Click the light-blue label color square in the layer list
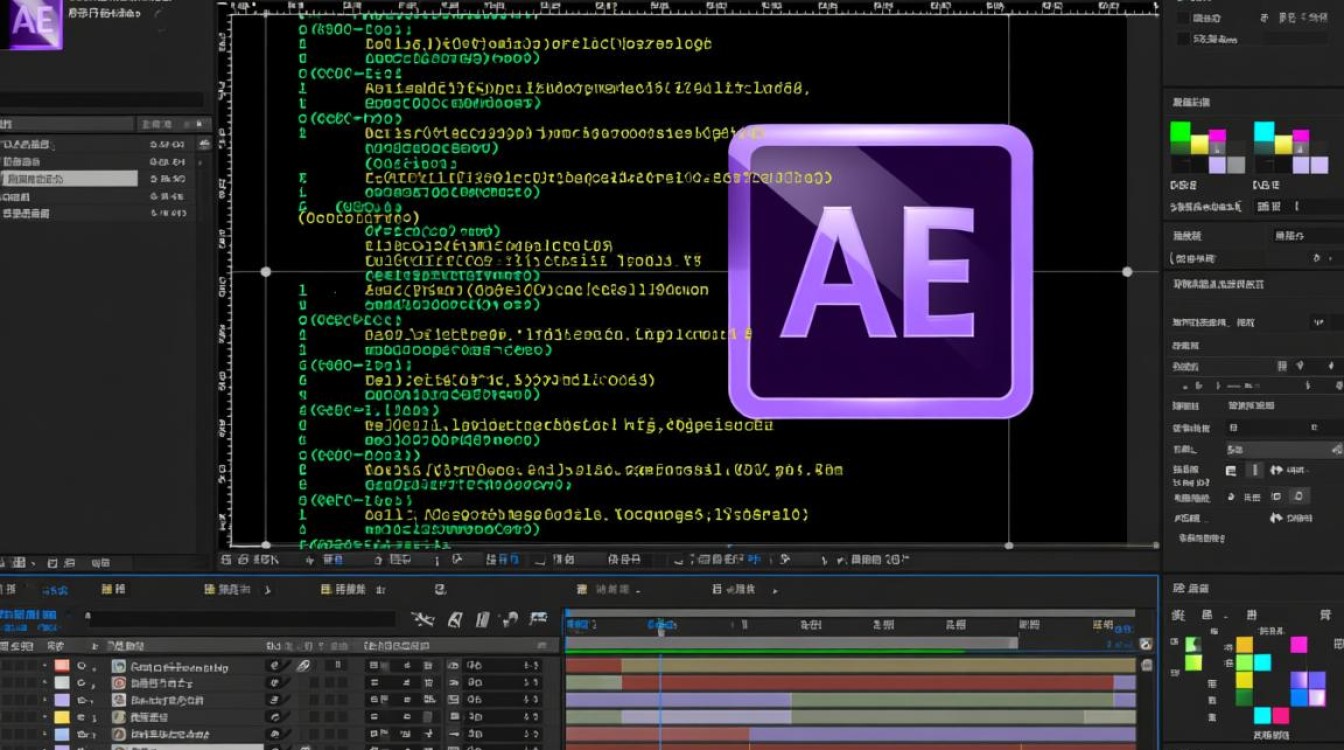Image resolution: width=1344 pixels, height=750 pixels. pos(61,734)
